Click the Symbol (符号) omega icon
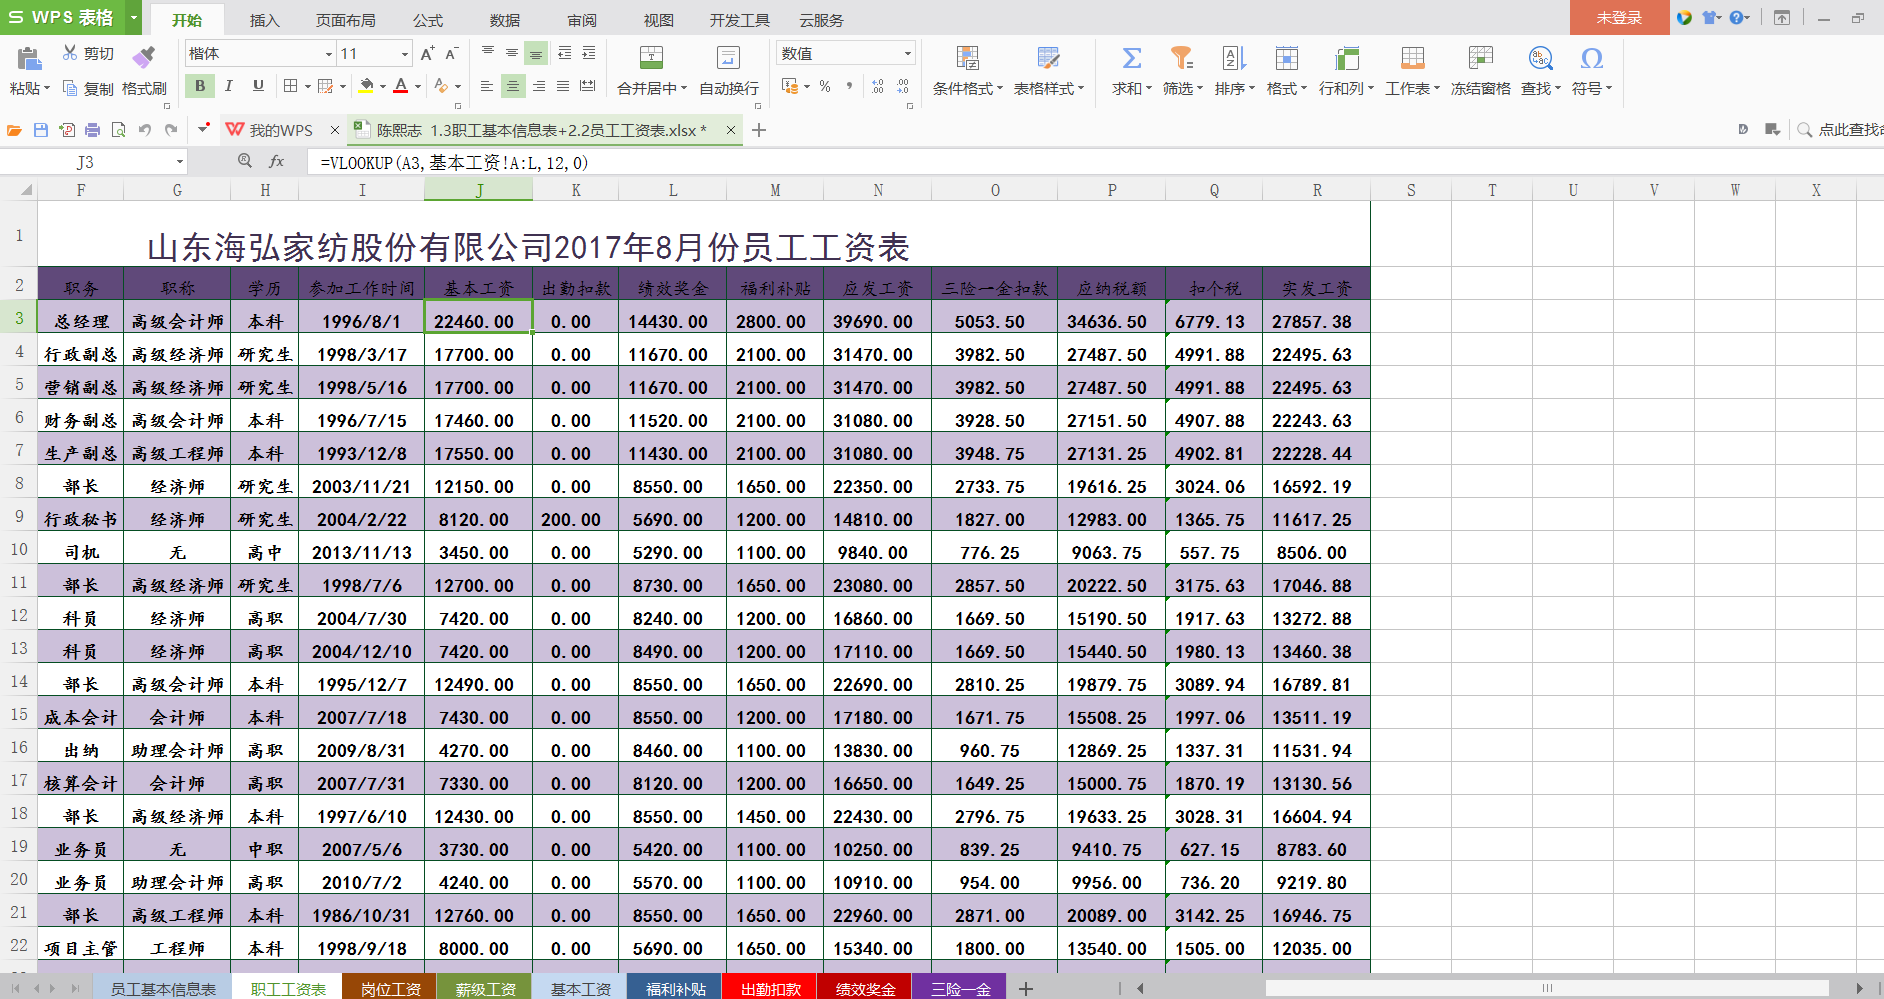The image size is (1884, 999). click(x=1591, y=58)
